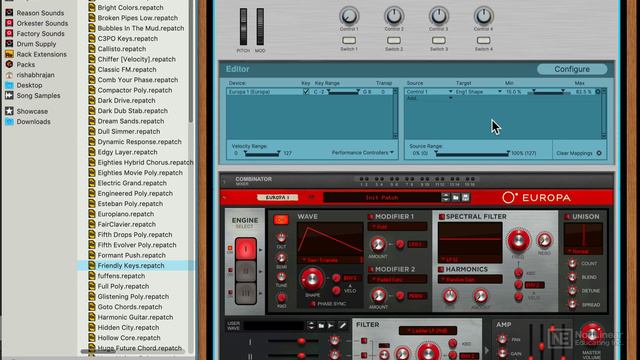This screenshot has width=640, height=360.
Task: Open Song Samples location
Action: 38,96
